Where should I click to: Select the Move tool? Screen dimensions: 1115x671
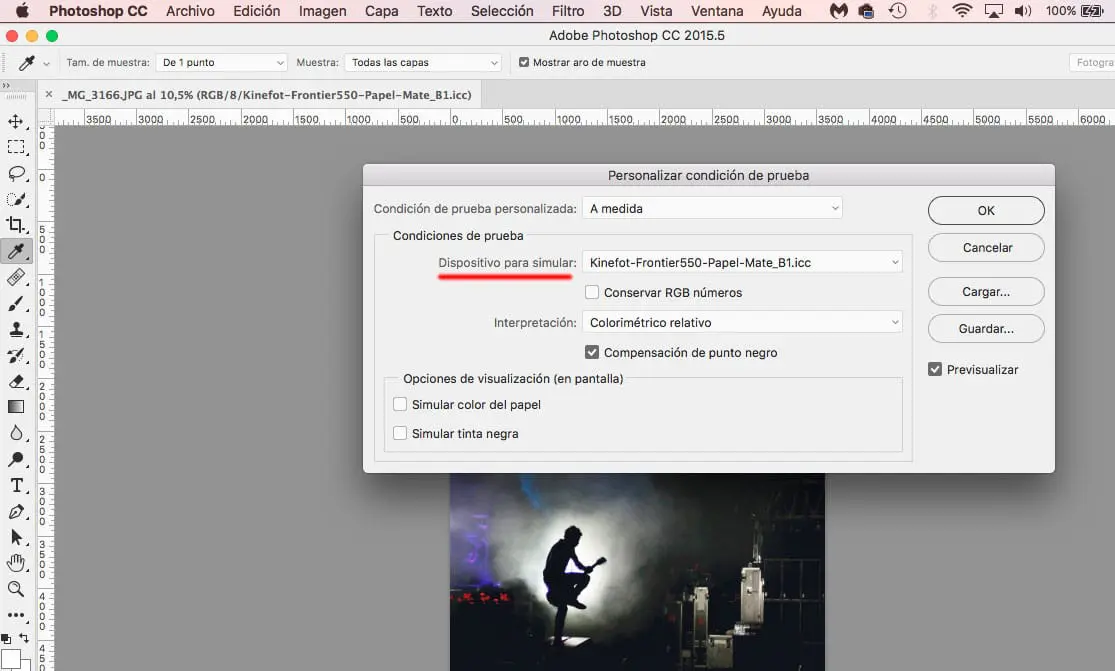16,122
